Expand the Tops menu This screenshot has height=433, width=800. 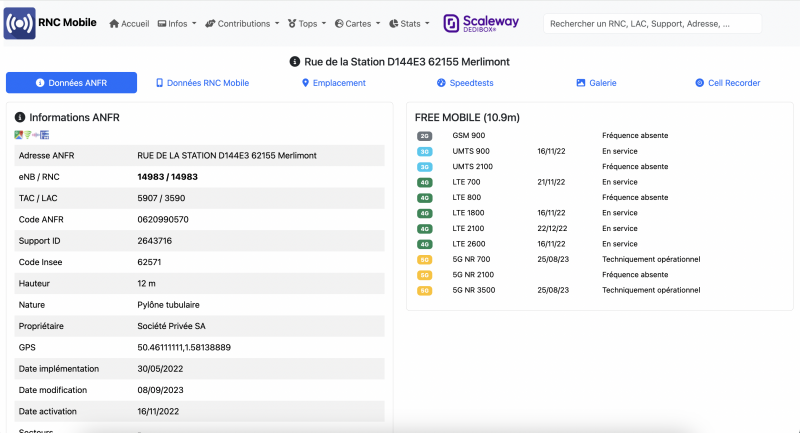[307, 23]
